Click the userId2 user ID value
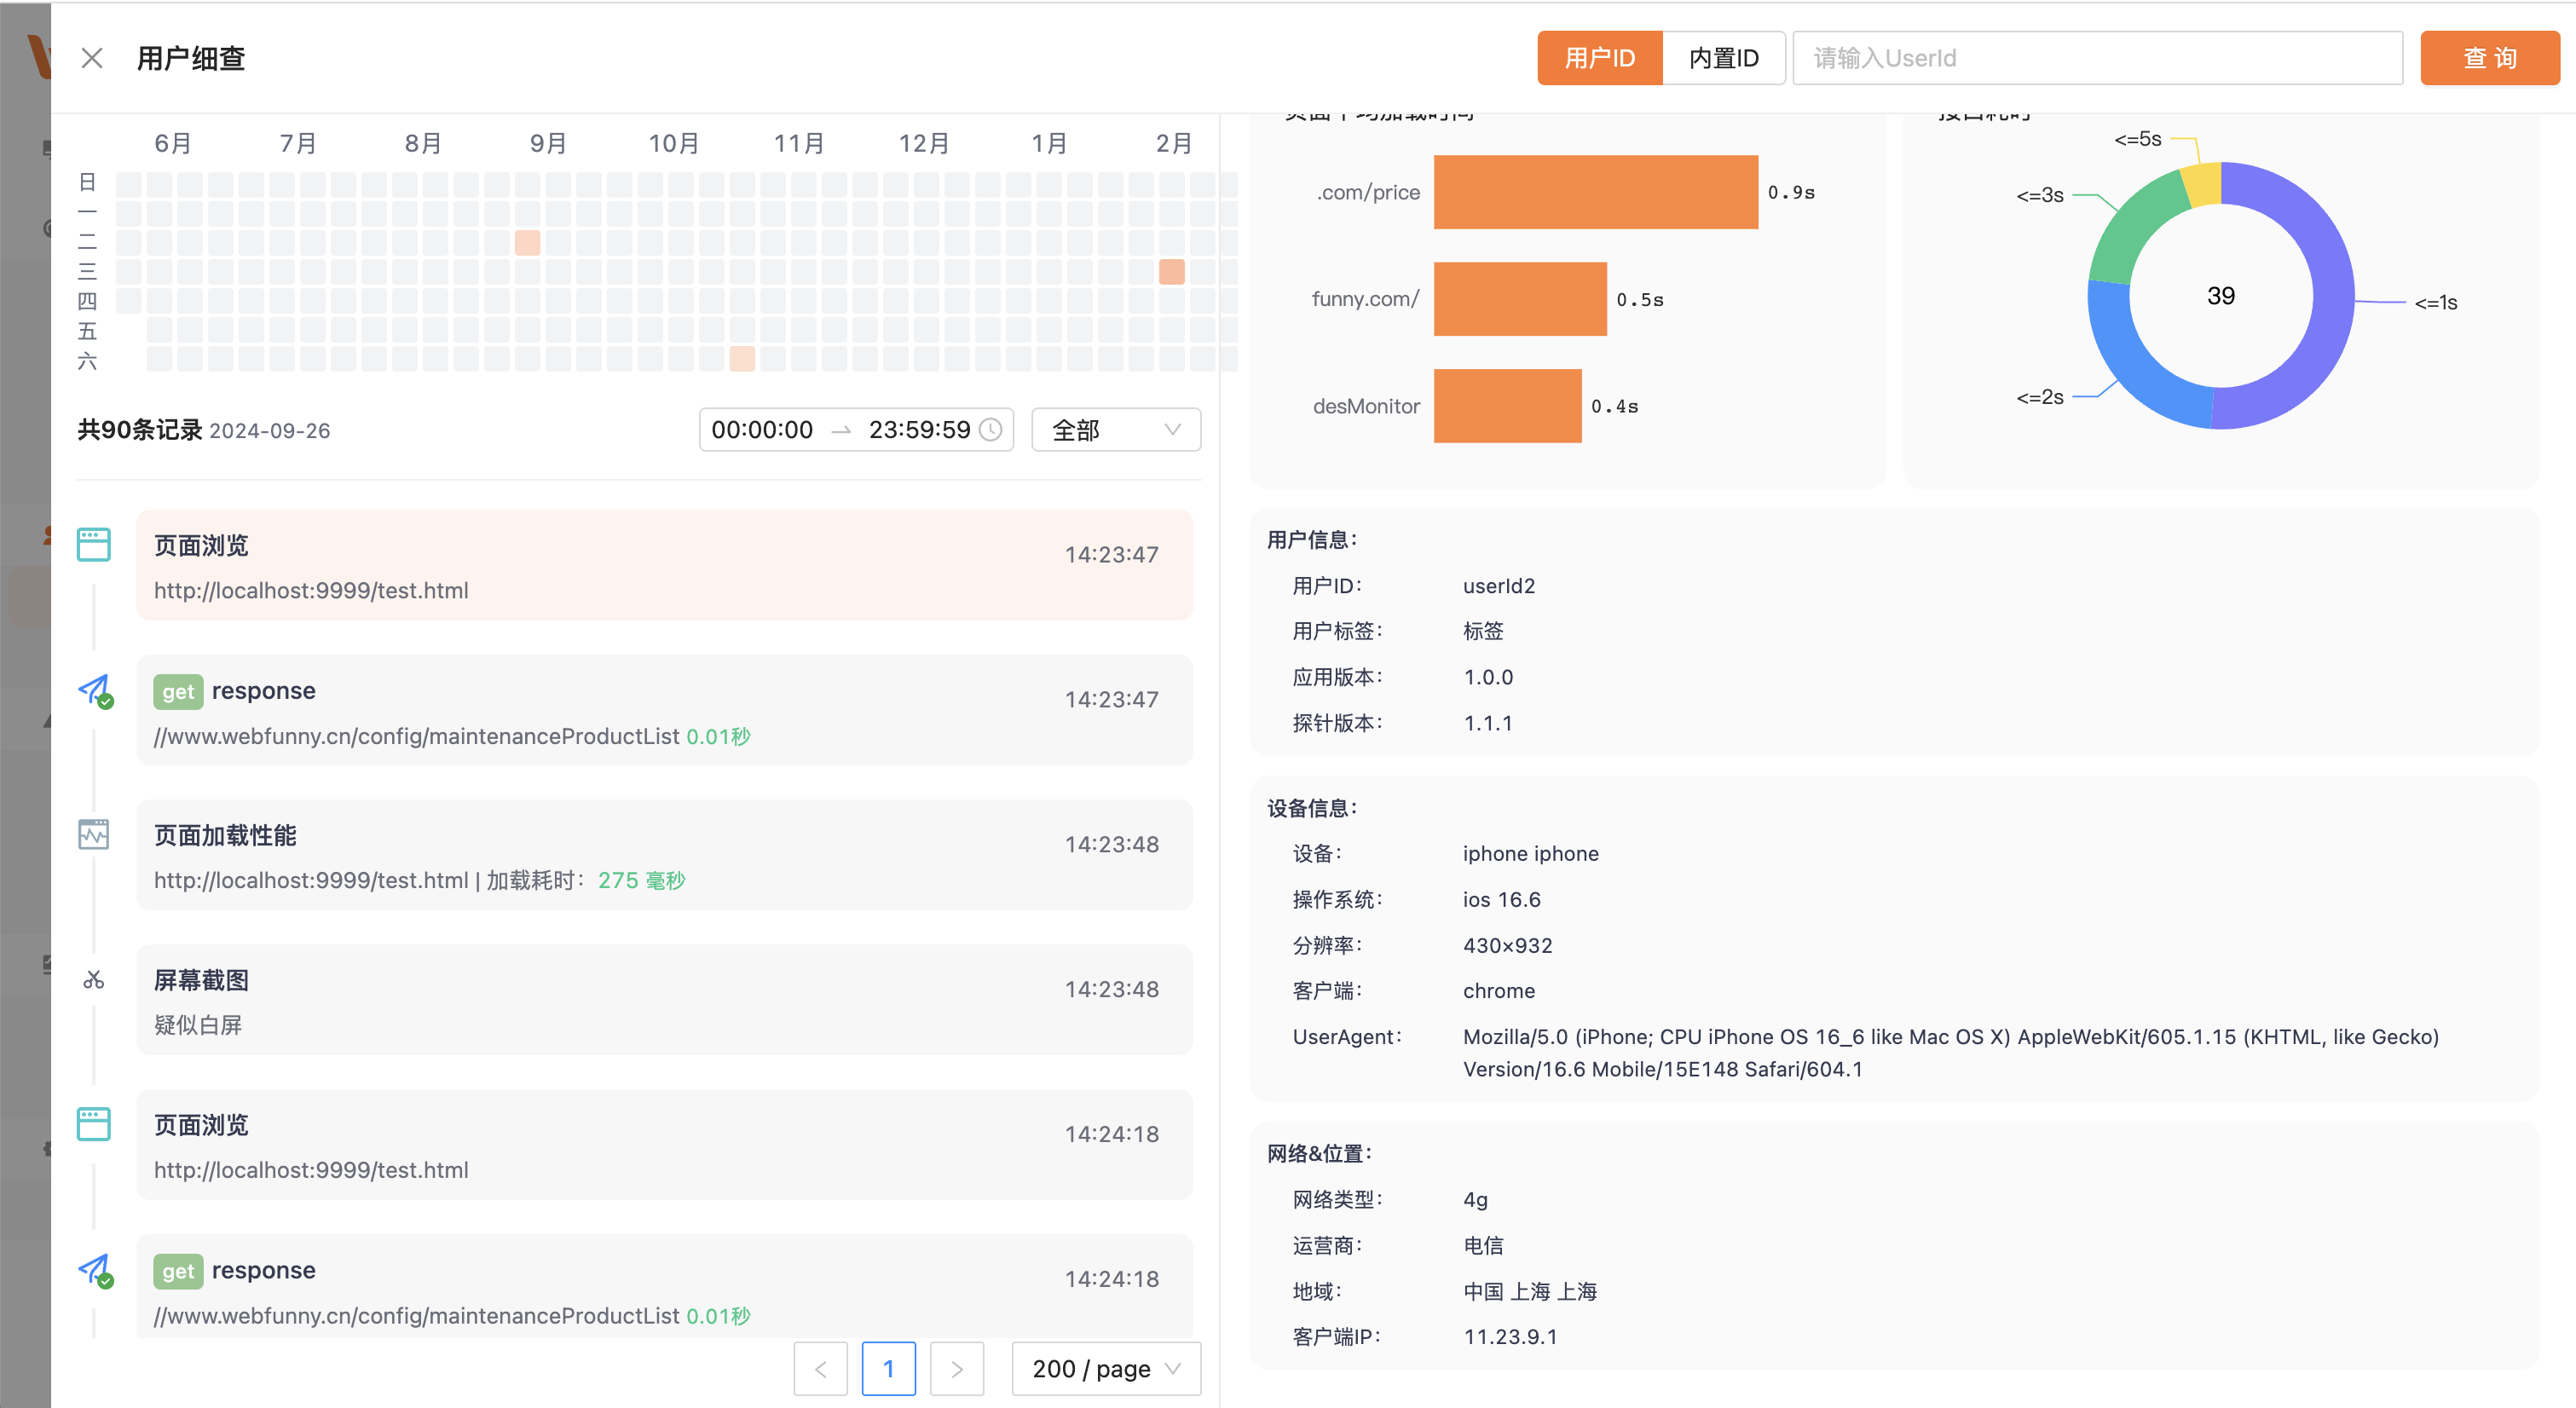 pyautogui.click(x=1498, y=586)
